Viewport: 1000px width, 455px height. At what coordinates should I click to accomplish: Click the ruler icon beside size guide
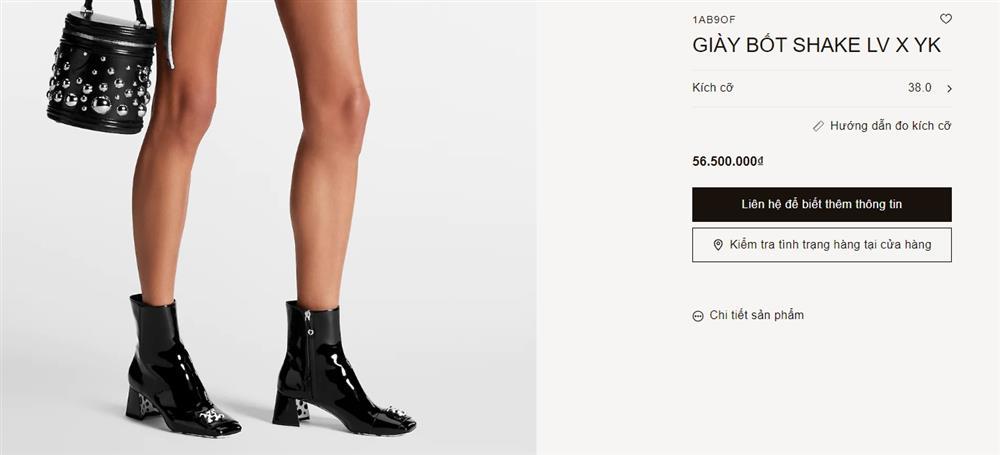click(x=818, y=126)
